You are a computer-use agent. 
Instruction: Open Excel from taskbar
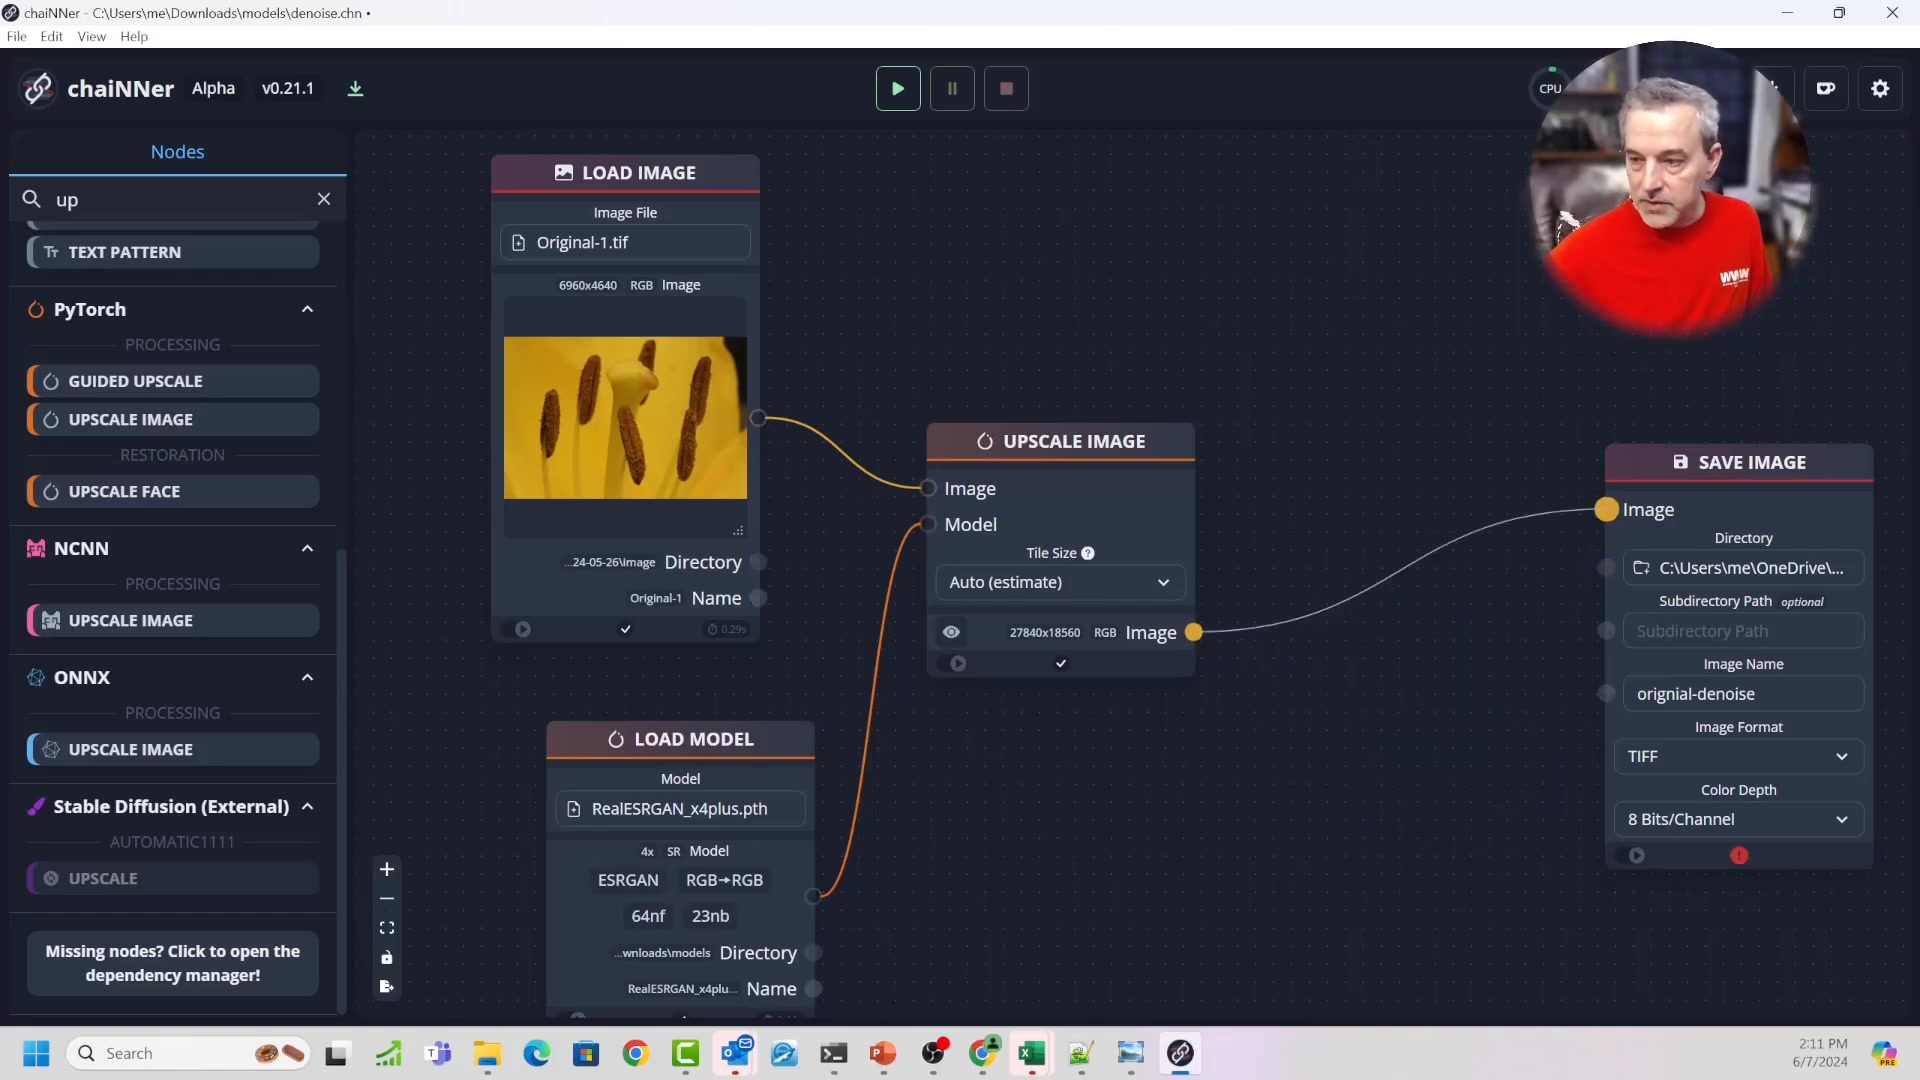1031,1053
